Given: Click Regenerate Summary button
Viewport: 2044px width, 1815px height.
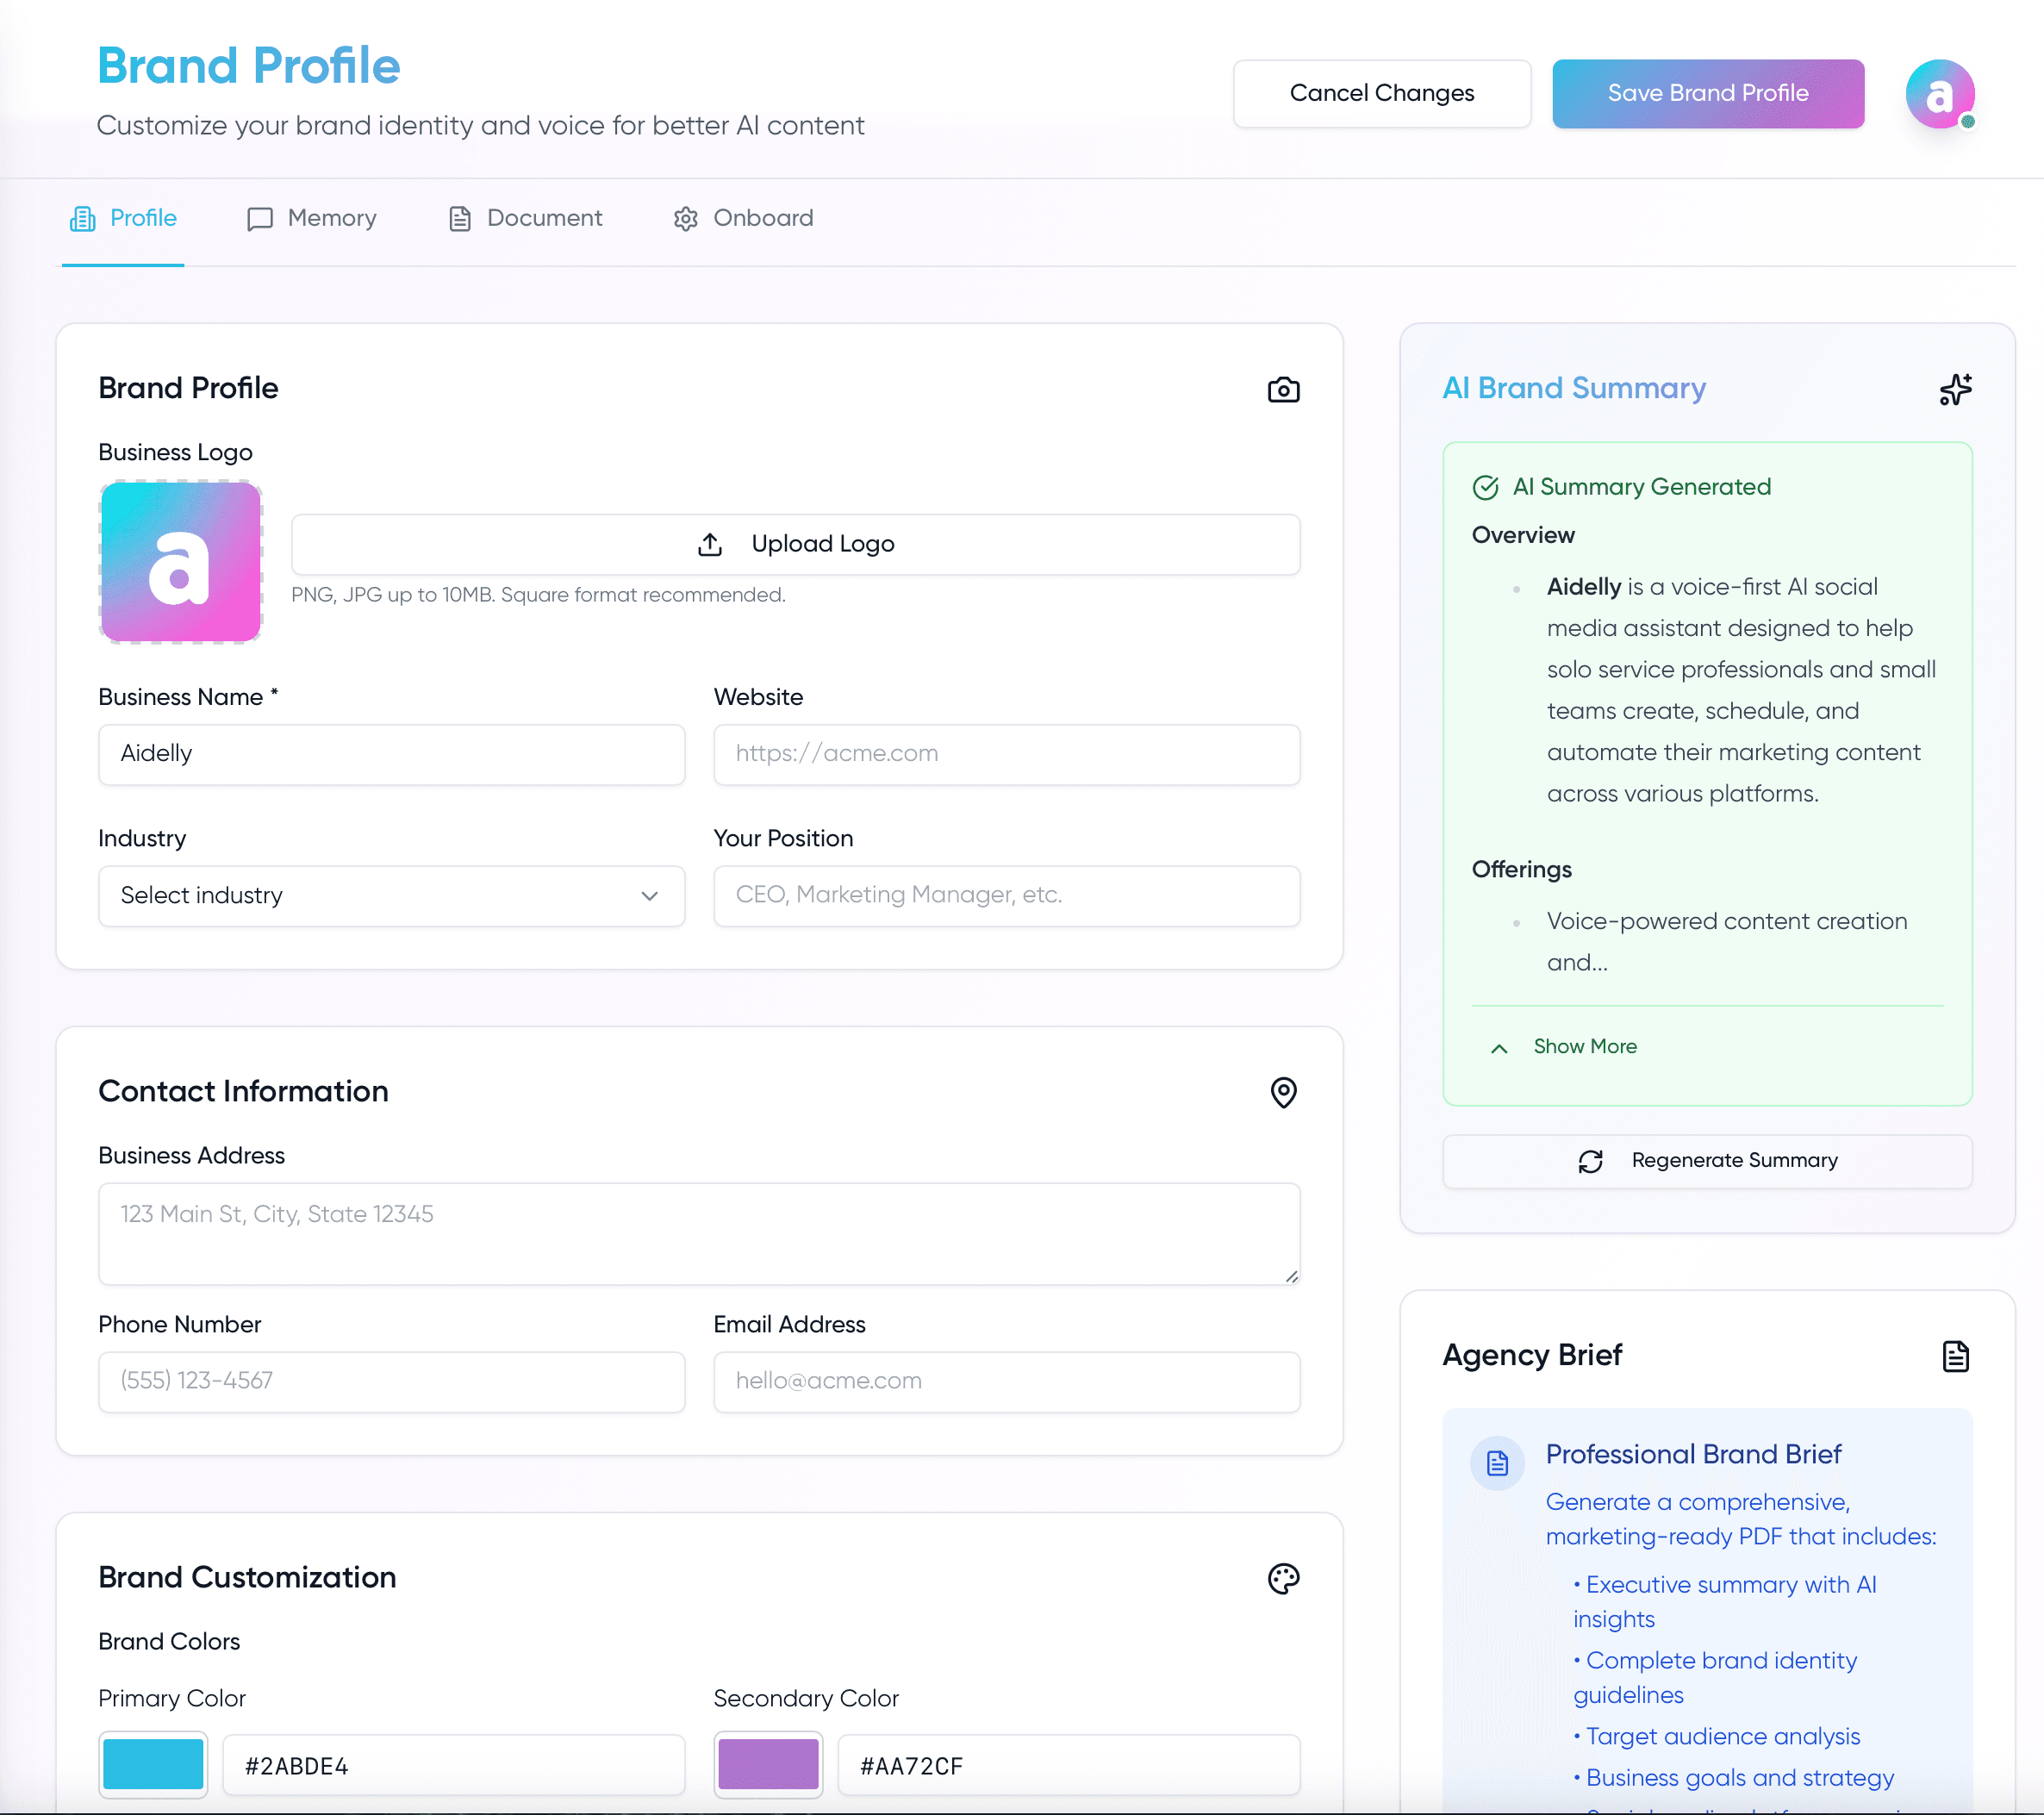Looking at the screenshot, I should 1706,1160.
